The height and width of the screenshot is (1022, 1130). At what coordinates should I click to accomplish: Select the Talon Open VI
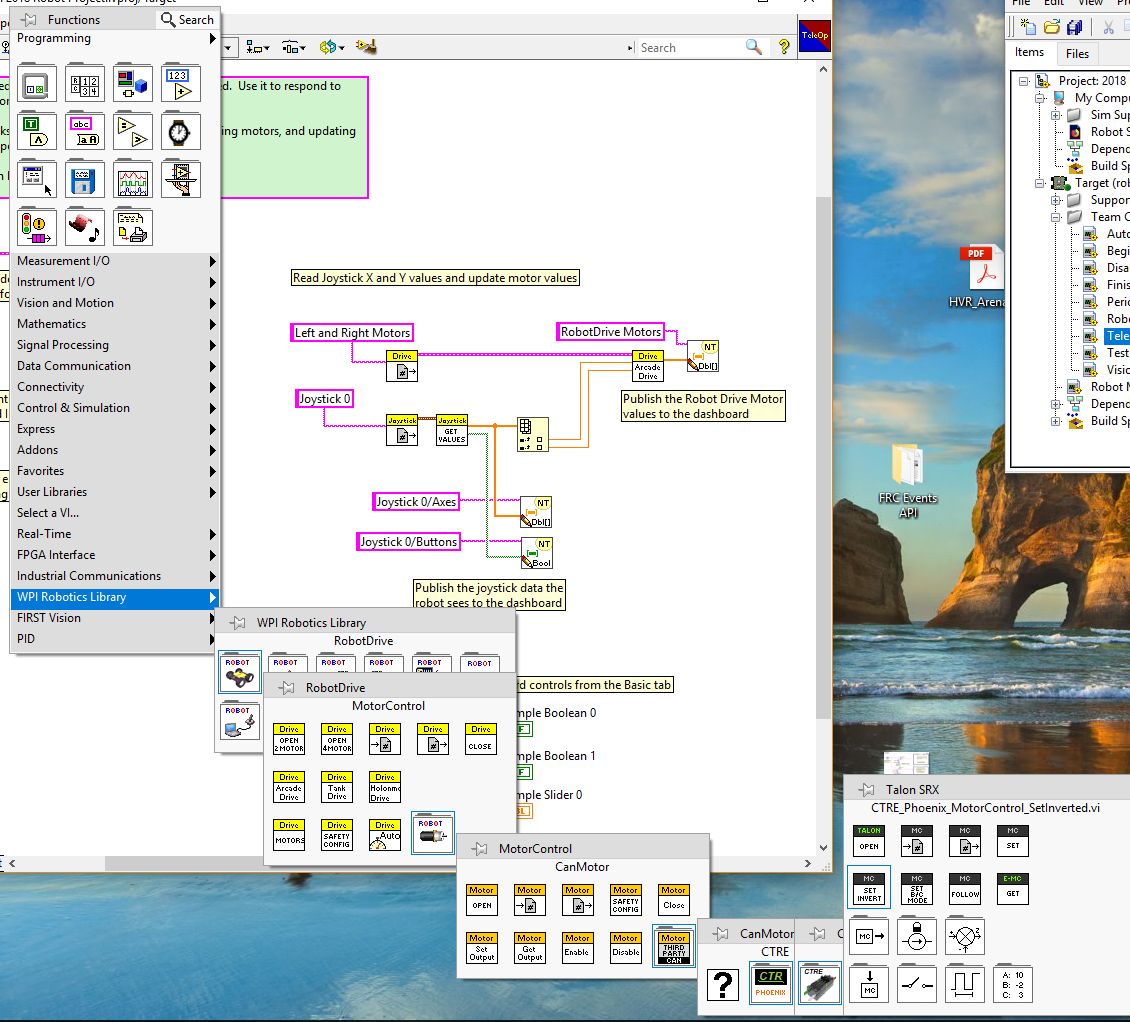click(x=869, y=840)
